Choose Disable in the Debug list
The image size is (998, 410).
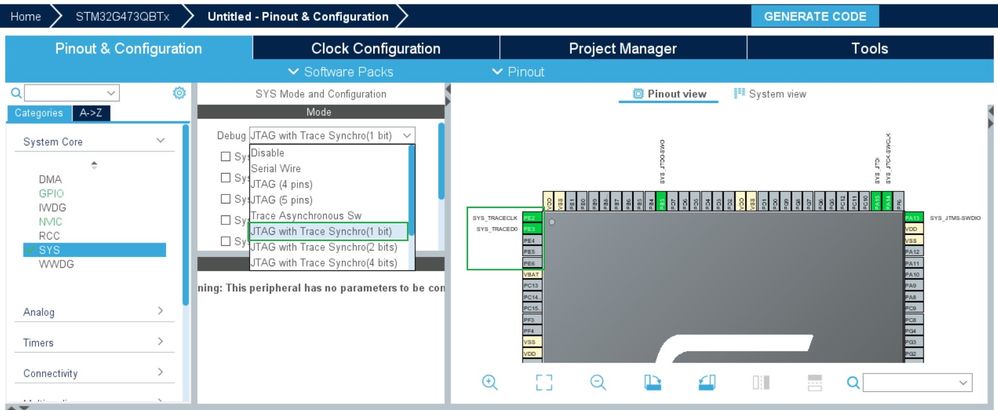pos(267,153)
